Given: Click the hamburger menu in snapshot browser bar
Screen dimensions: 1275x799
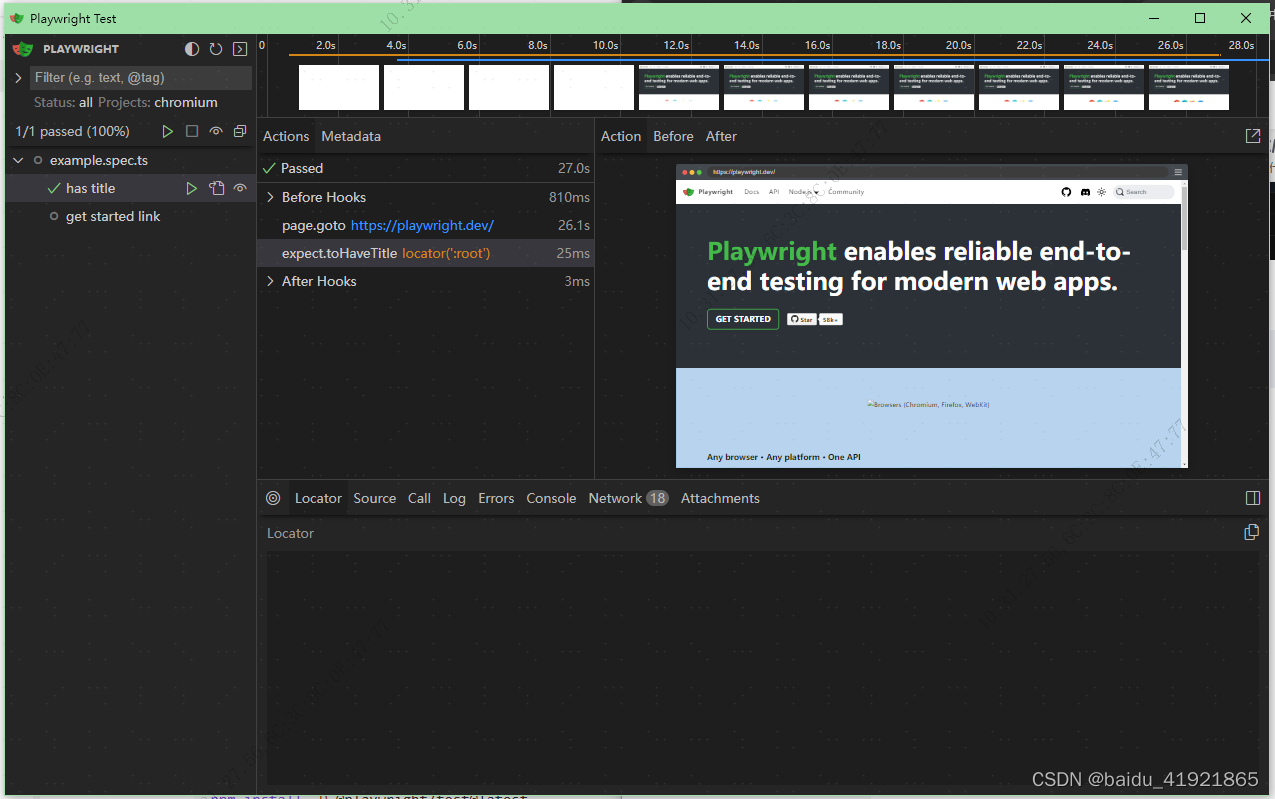Looking at the screenshot, I should [1178, 172].
